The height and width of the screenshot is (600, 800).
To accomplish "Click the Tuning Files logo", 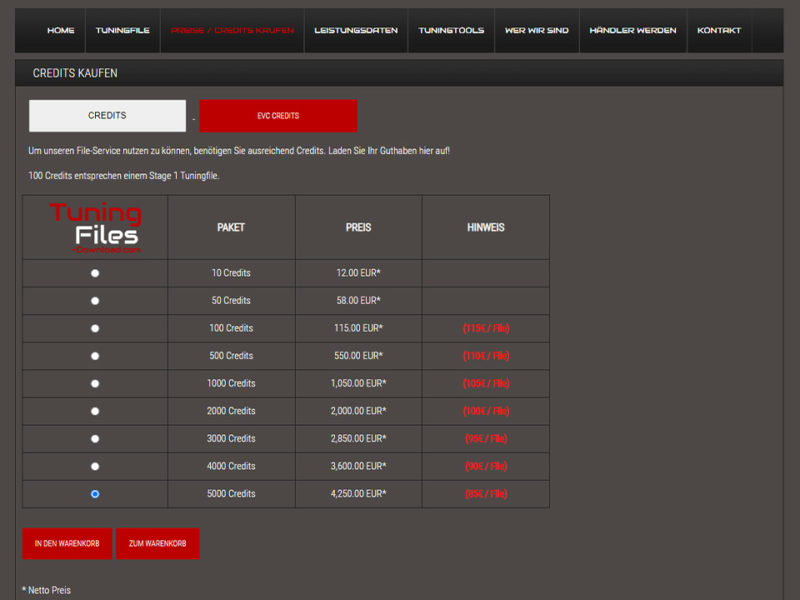I will click(x=95, y=227).
